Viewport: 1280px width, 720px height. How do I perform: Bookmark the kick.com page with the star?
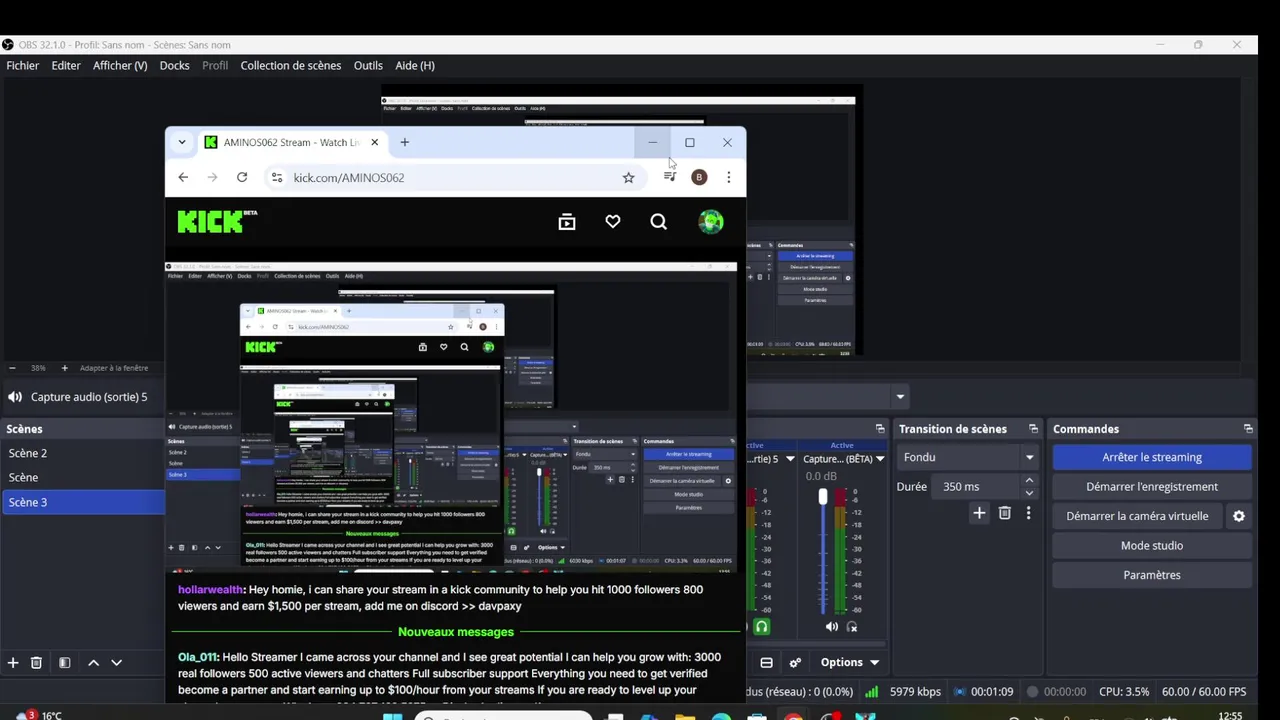628,177
